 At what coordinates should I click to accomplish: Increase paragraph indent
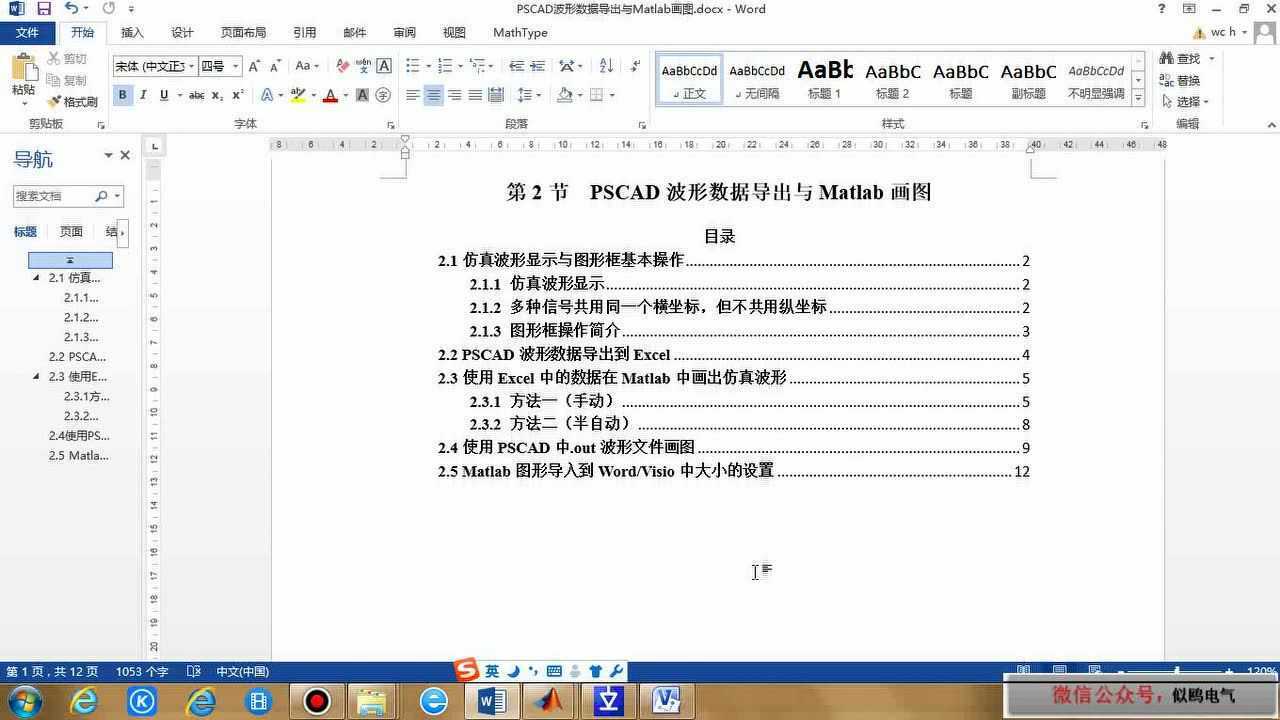click(x=537, y=66)
